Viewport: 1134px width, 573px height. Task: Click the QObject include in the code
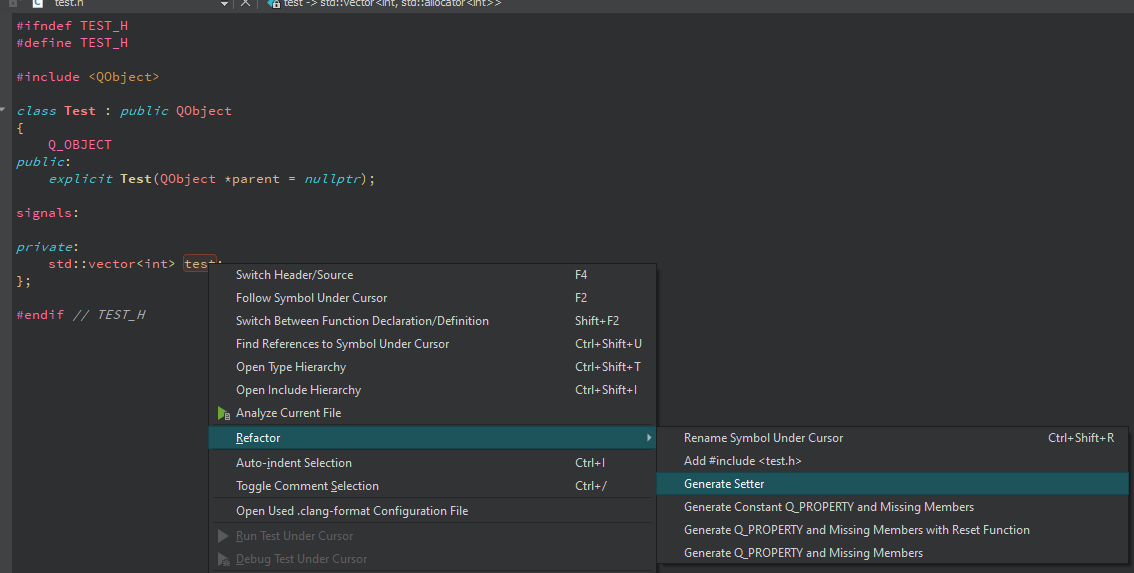coord(124,77)
